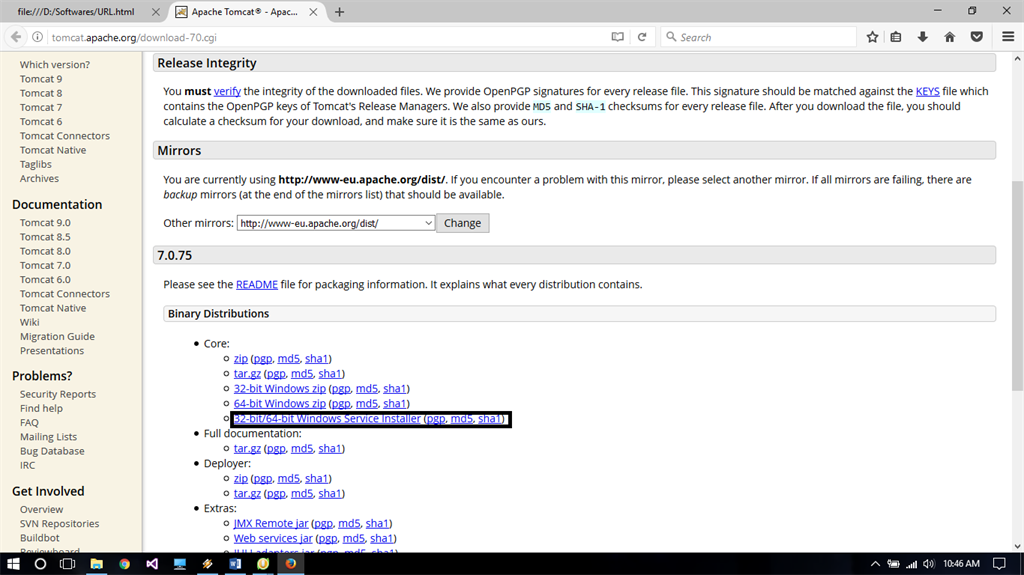
Task: Open Task View on the taskbar
Action: [67, 564]
